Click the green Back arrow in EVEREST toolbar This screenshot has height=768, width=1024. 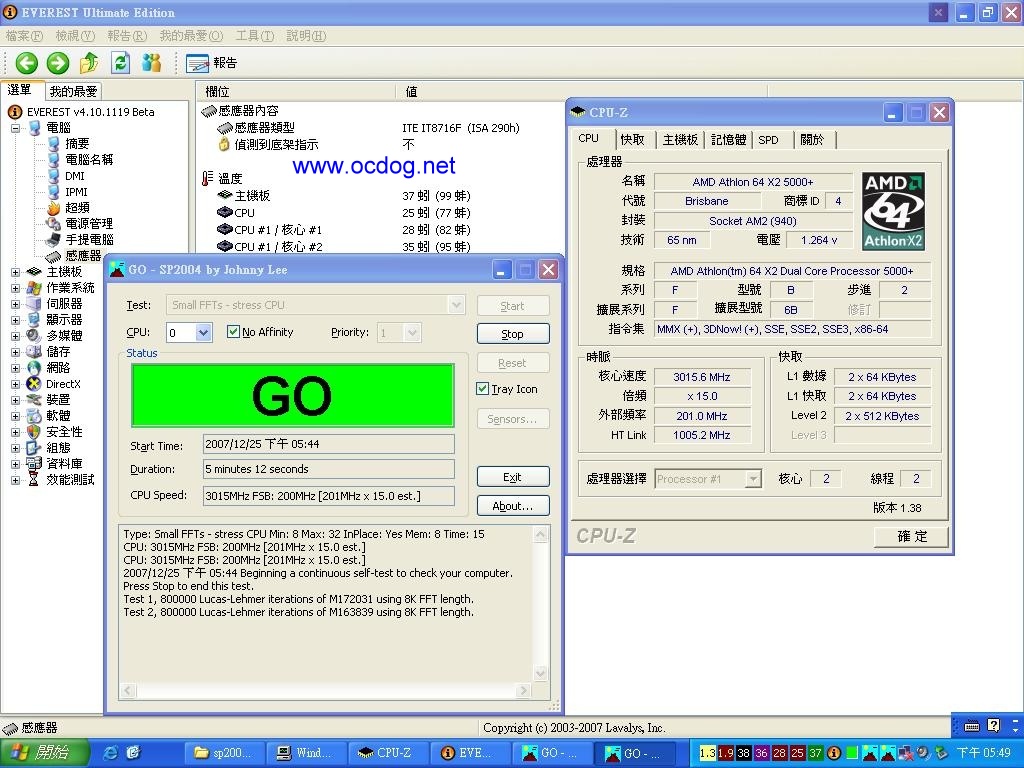pyautogui.click(x=27, y=63)
